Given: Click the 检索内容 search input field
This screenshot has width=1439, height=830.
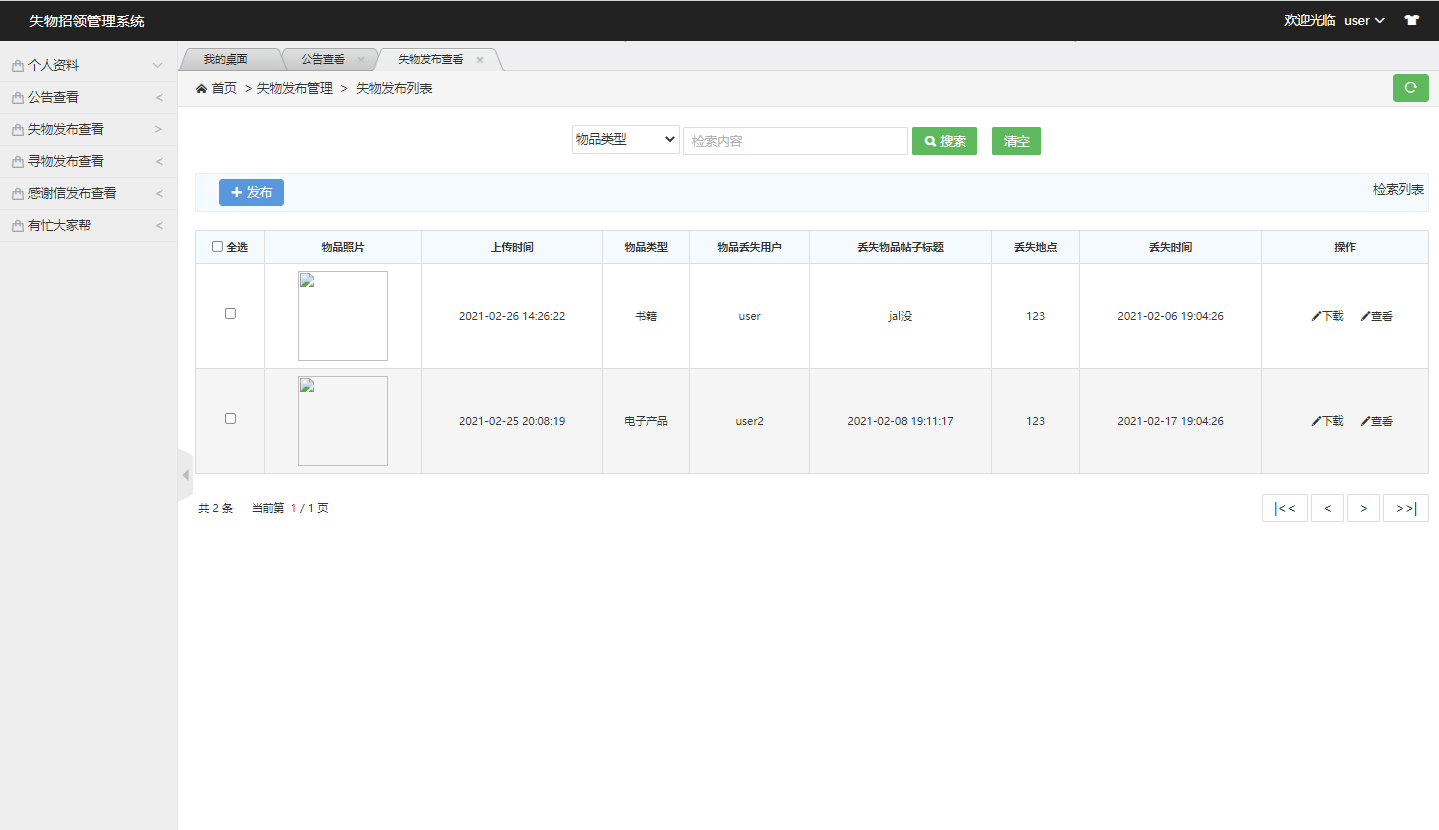Looking at the screenshot, I should pyautogui.click(x=795, y=141).
